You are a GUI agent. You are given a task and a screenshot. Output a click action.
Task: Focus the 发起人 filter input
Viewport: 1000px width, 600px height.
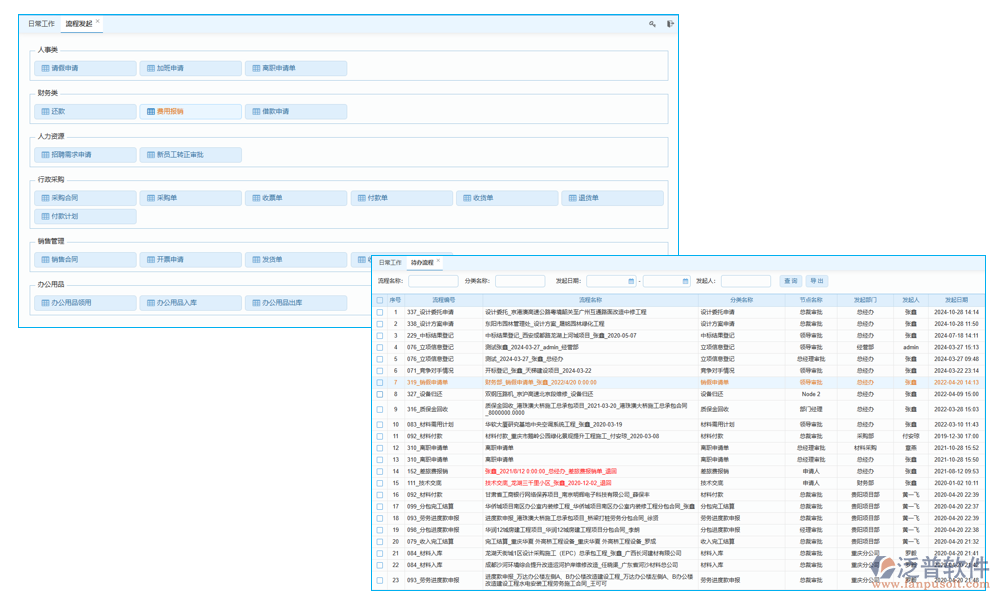[x=746, y=281]
